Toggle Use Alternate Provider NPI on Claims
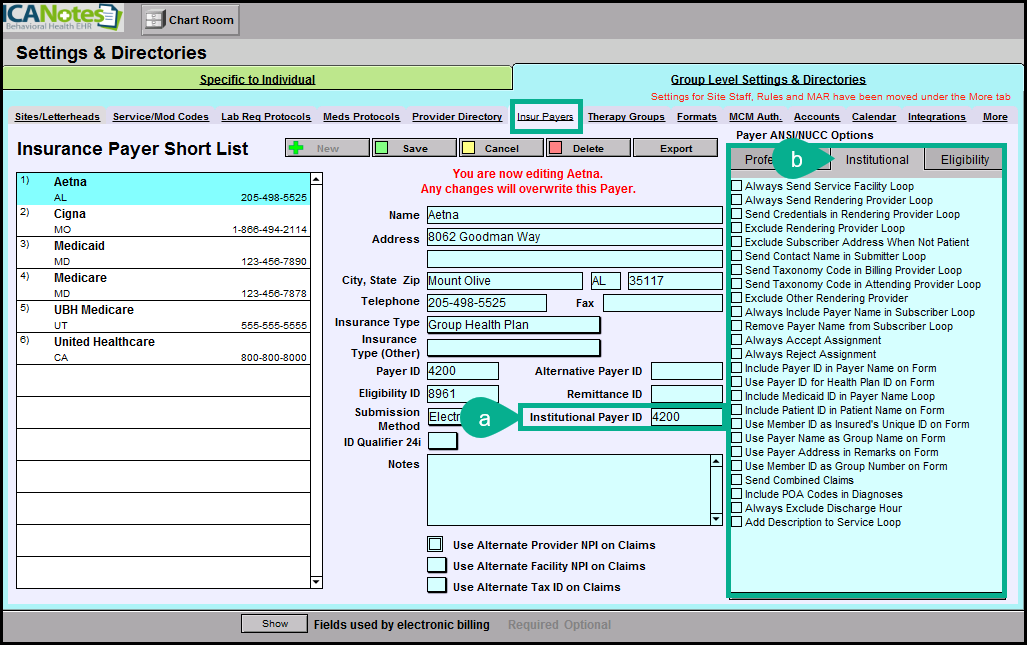The width and height of the screenshot is (1027, 645). point(435,545)
